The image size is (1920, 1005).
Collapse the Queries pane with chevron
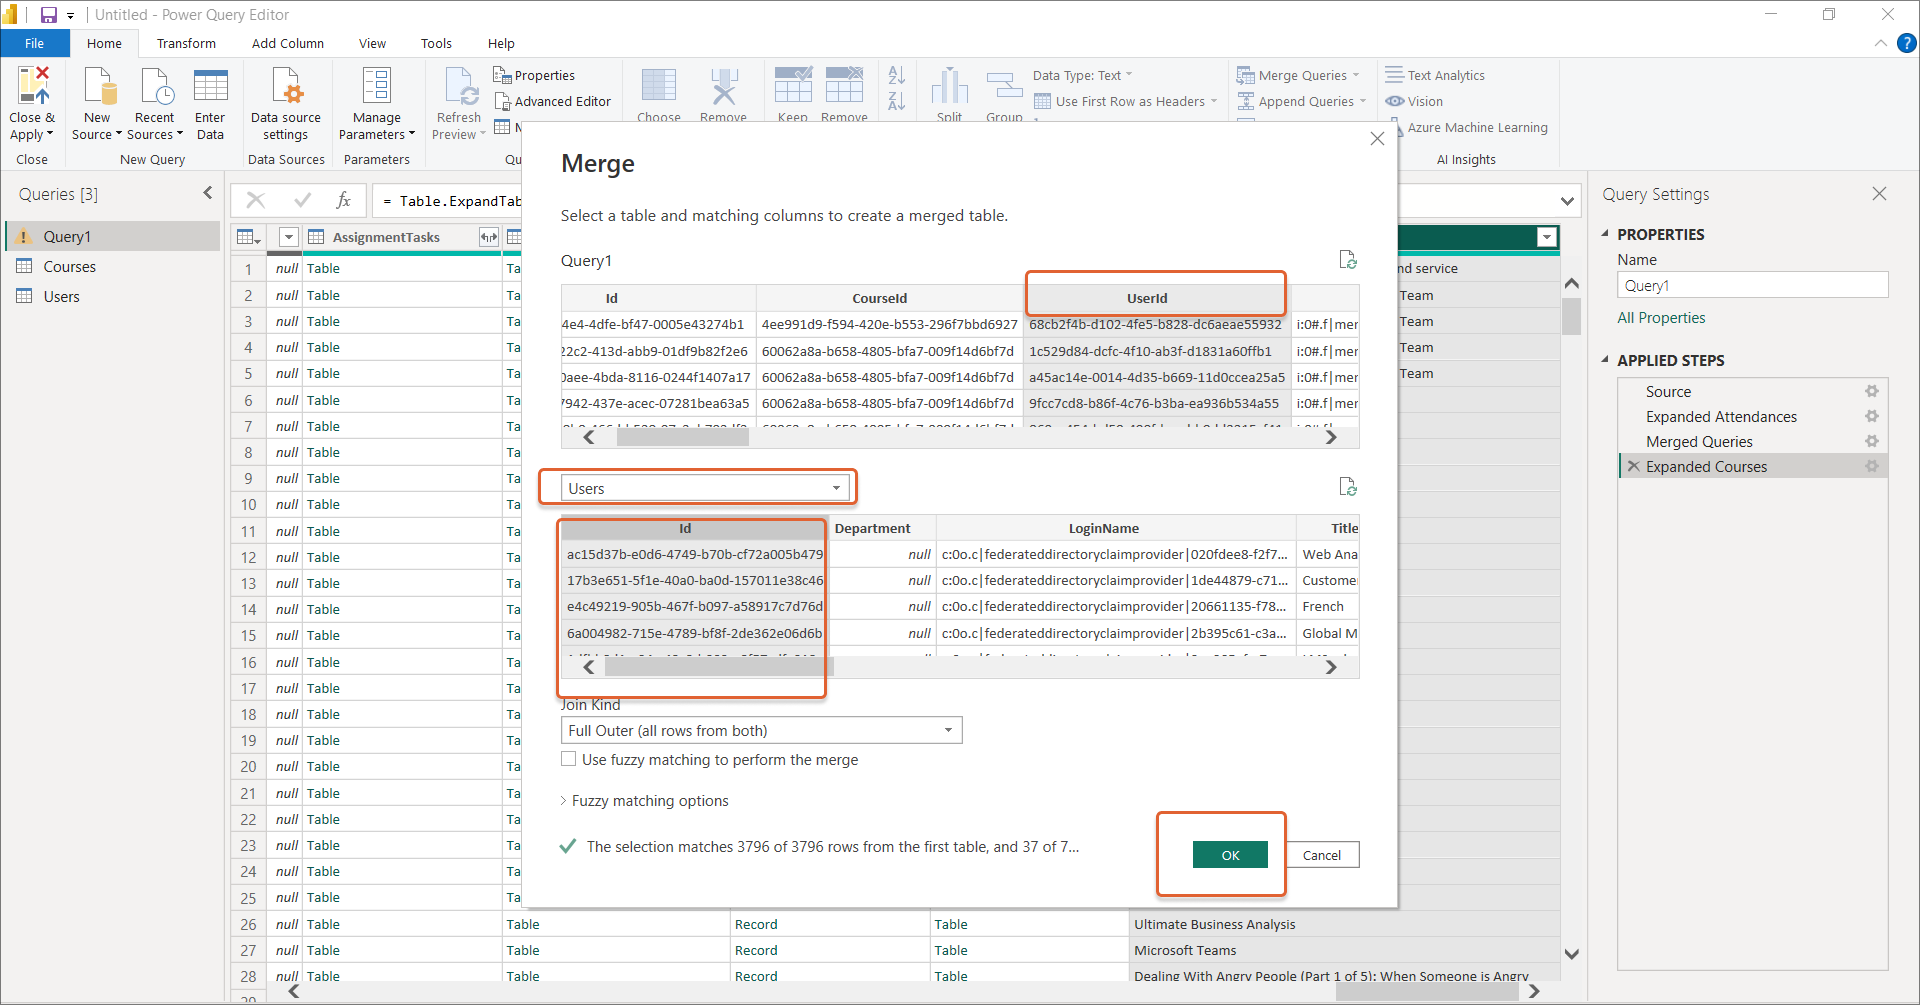click(208, 193)
